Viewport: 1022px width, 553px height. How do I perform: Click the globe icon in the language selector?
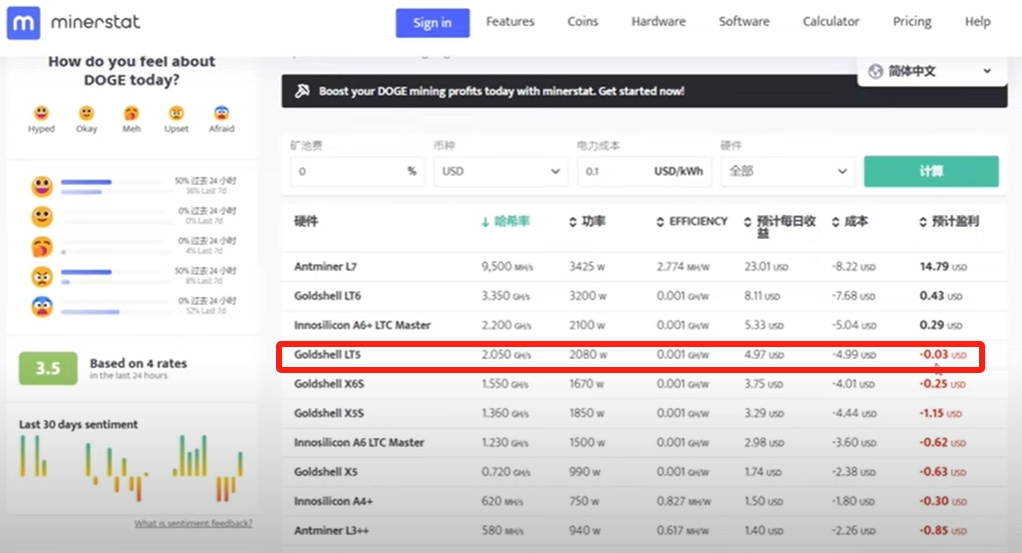coord(875,71)
